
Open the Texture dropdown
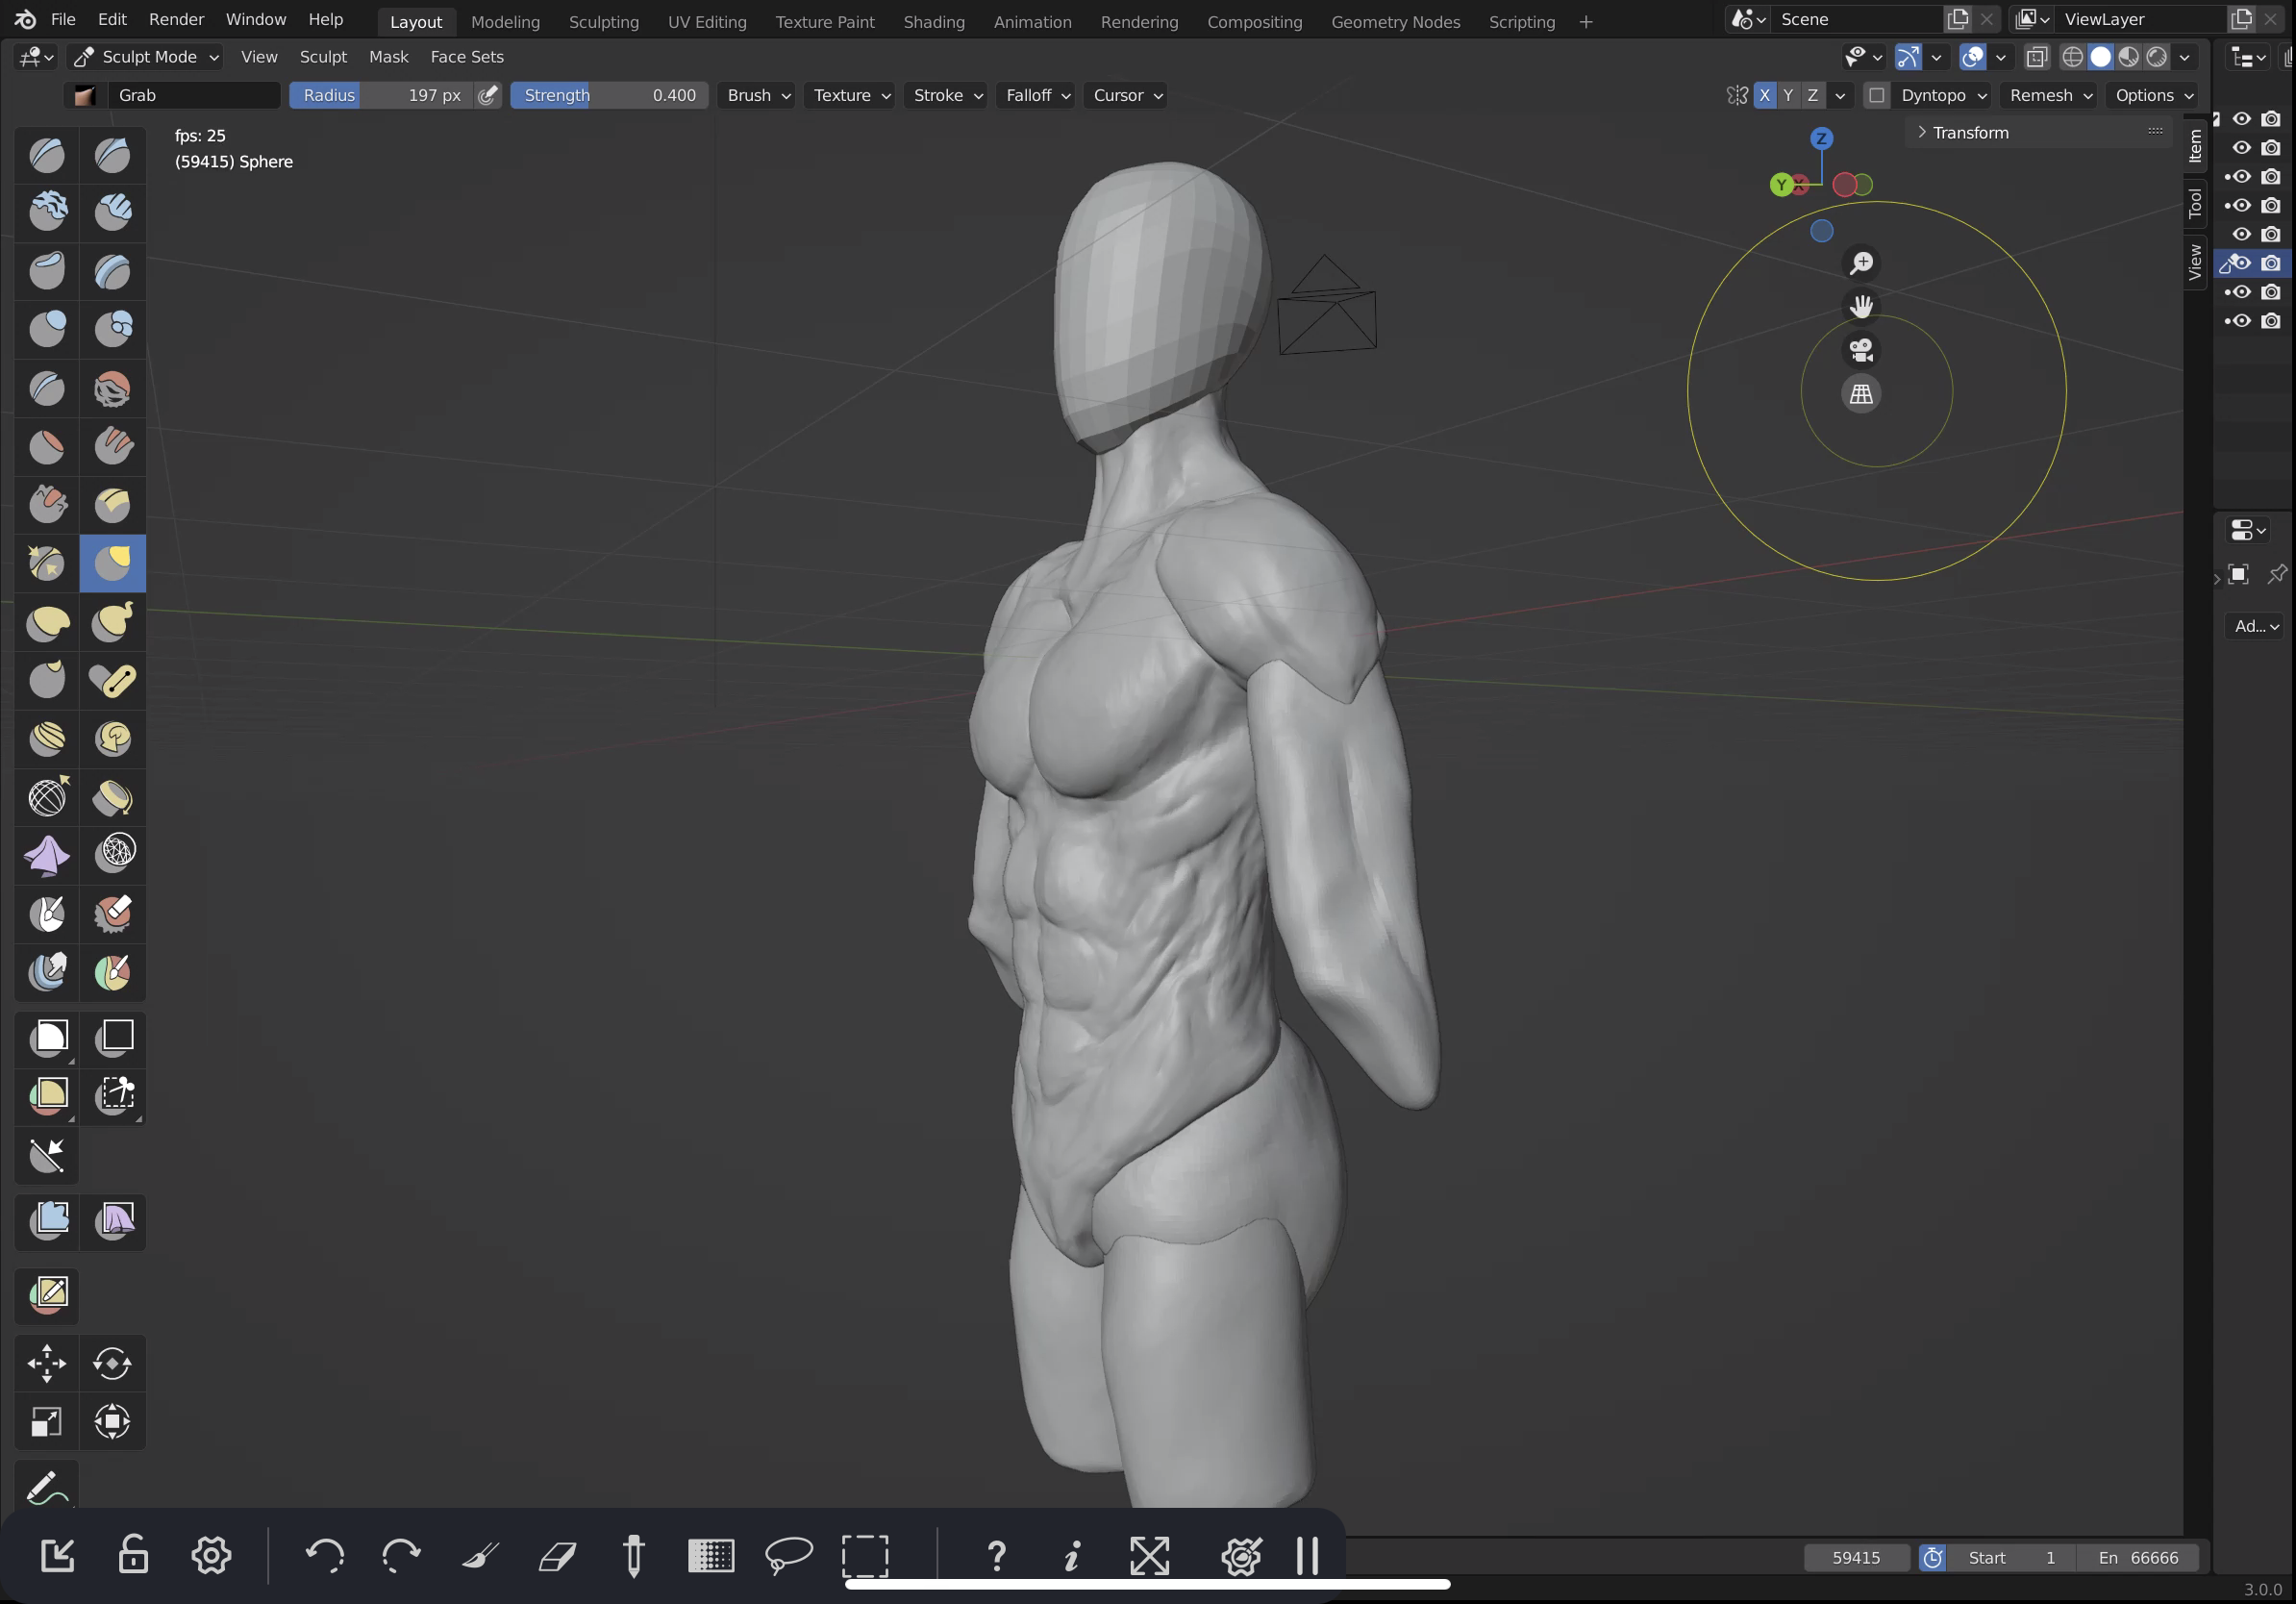[x=850, y=95]
